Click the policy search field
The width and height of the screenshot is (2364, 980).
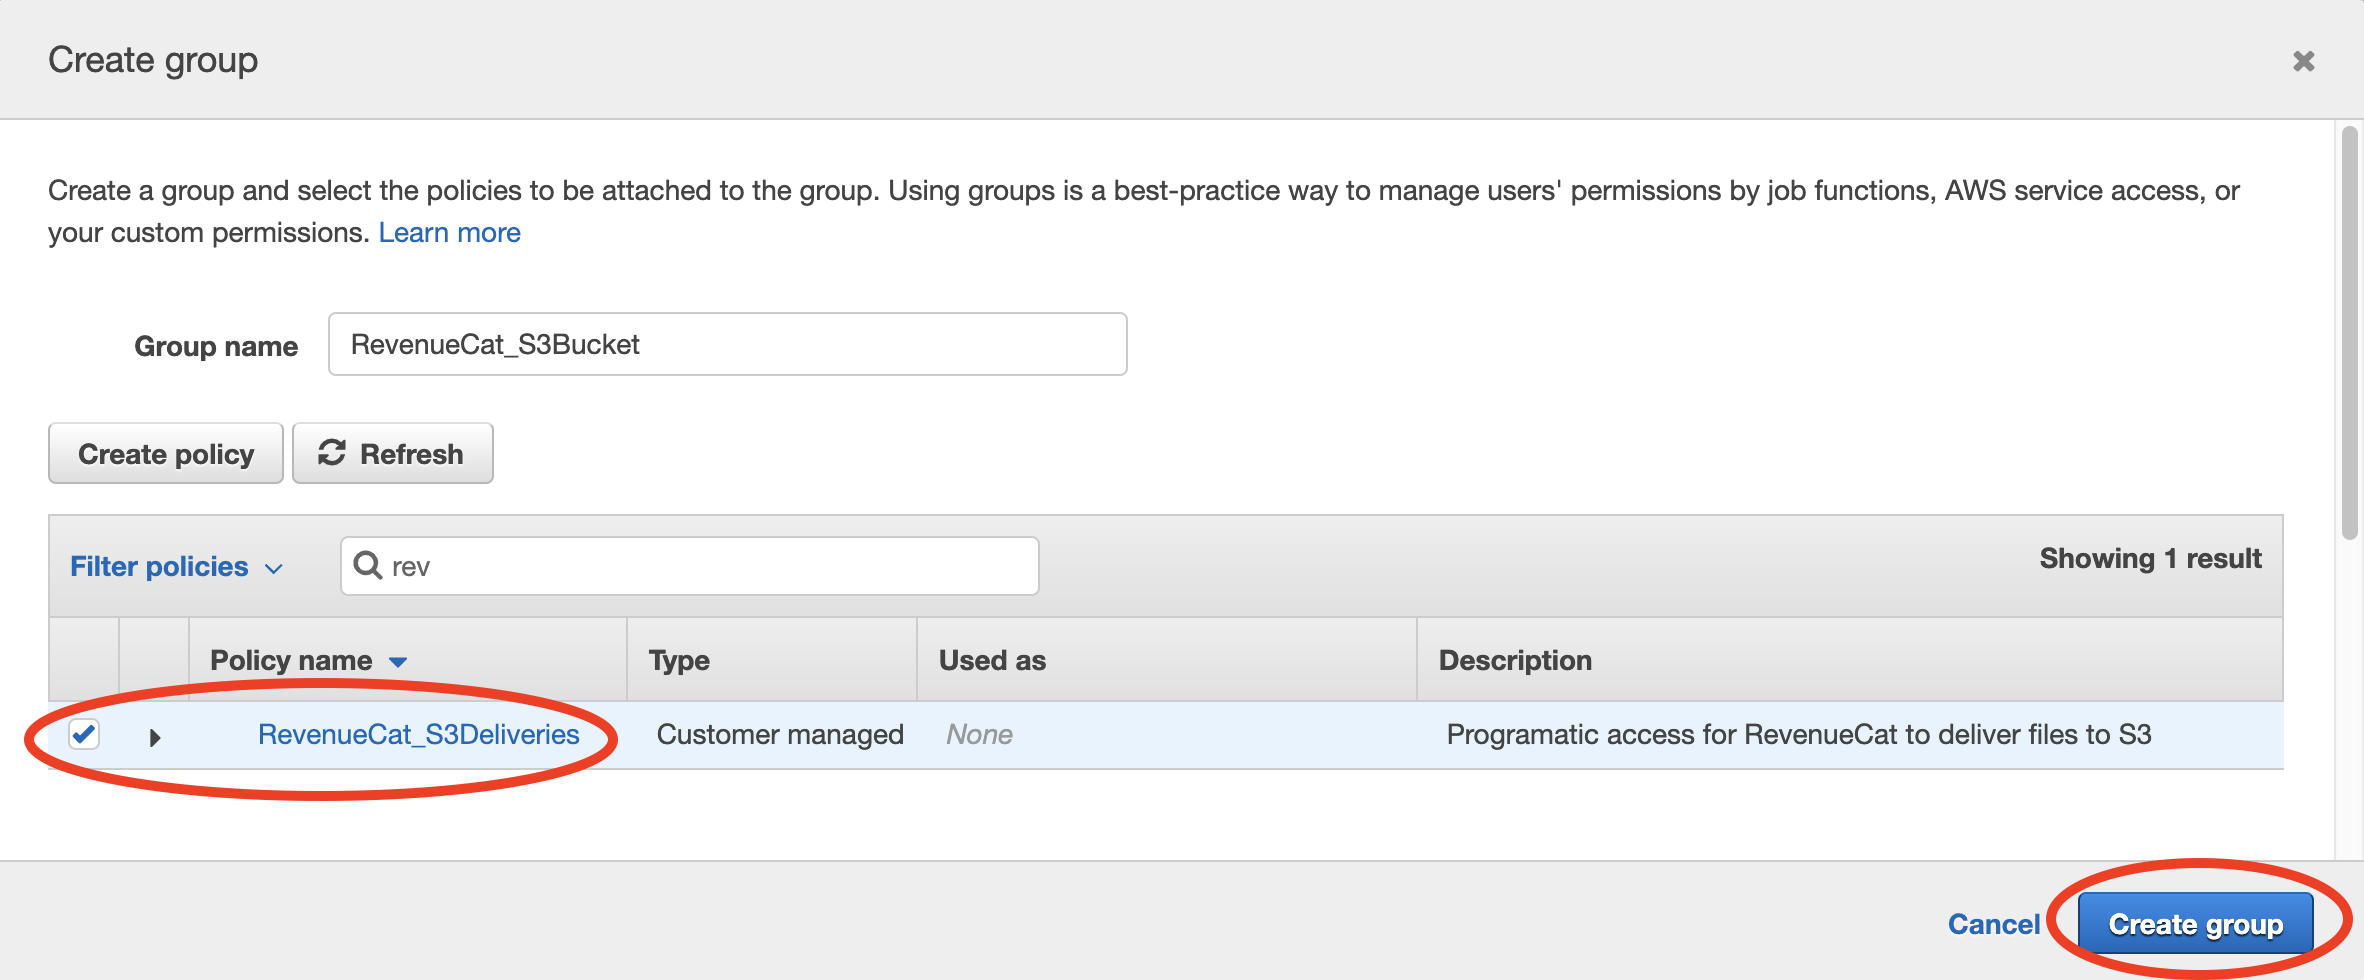pyautogui.click(x=710, y=566)
